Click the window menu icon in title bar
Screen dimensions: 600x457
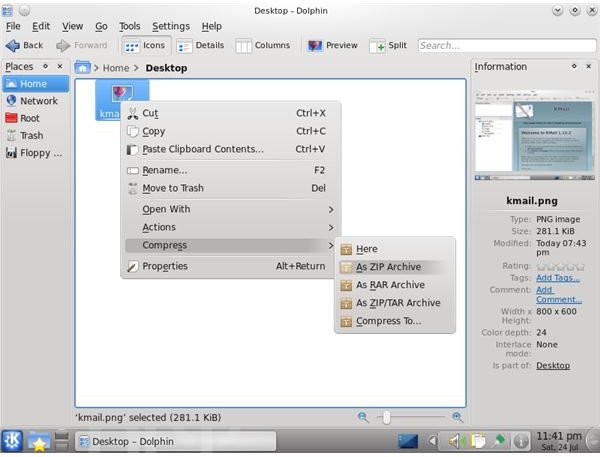[x=8, y=10]
